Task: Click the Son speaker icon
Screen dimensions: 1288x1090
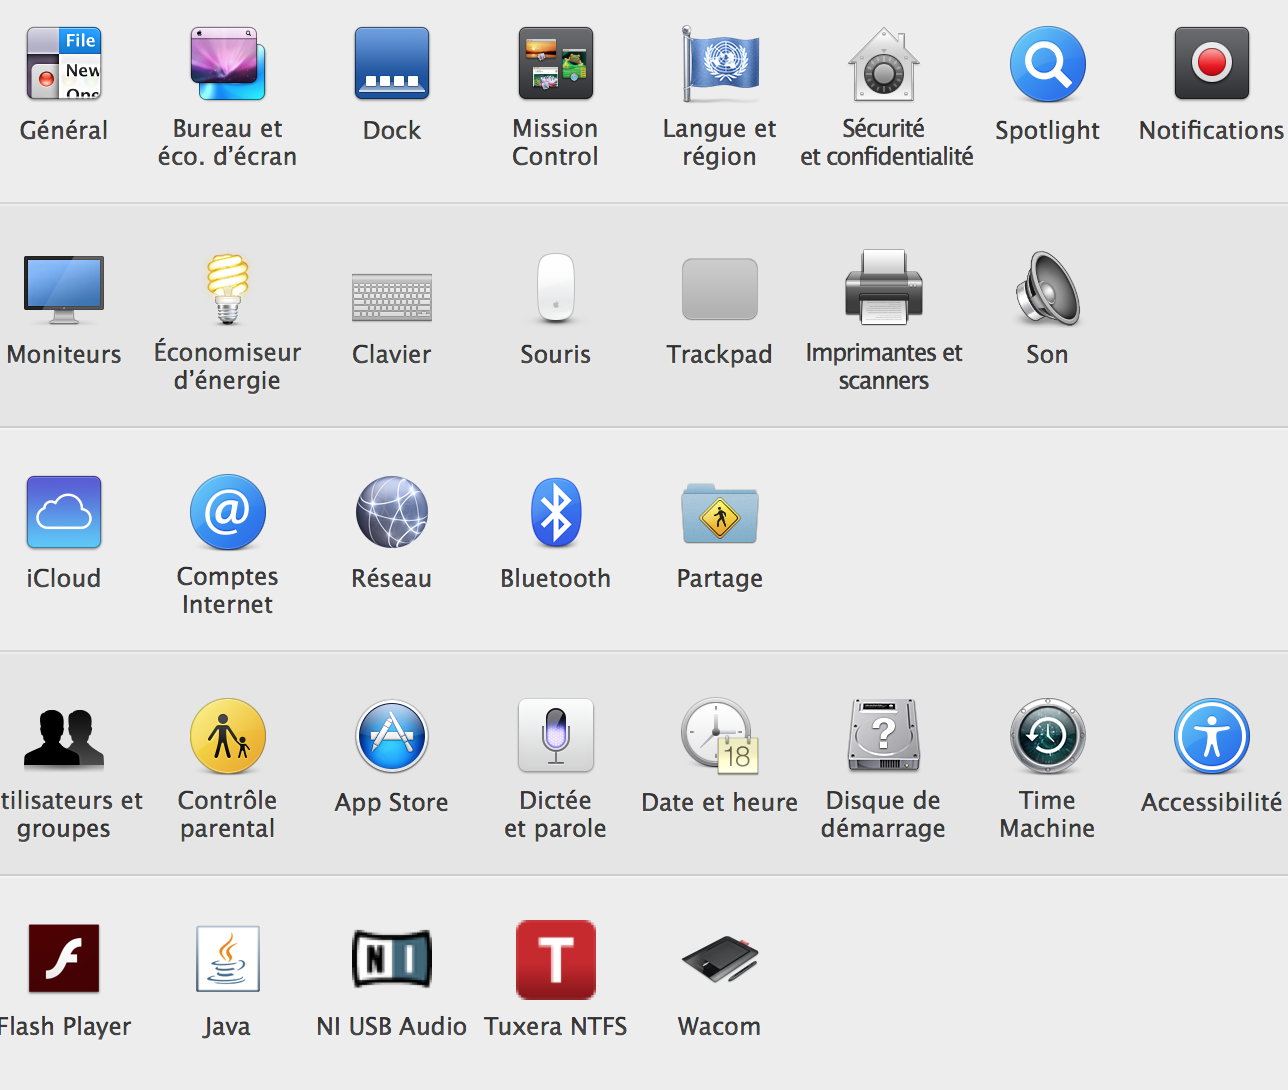Action: pyautogui.click(x=1047, y=288)
